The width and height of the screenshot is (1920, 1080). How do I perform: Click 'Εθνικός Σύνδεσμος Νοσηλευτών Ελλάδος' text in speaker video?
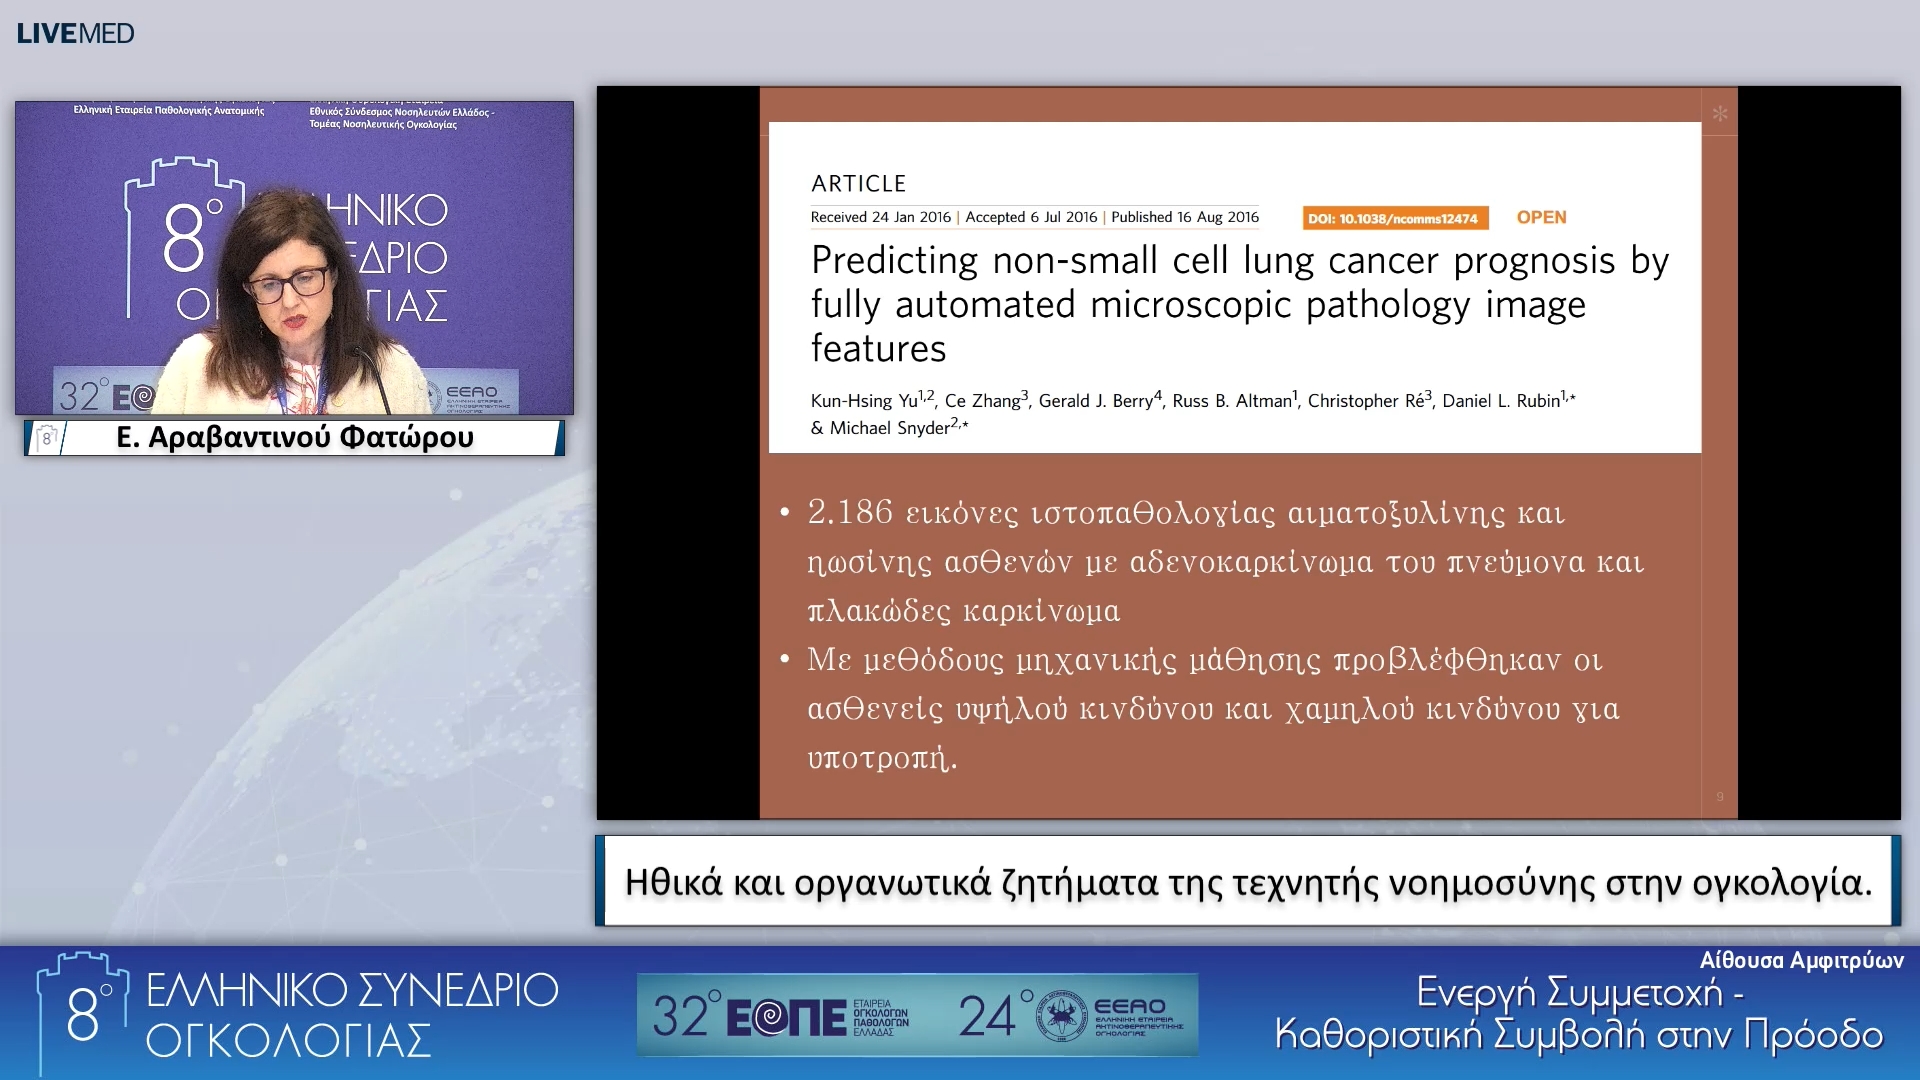click(402, 112)
